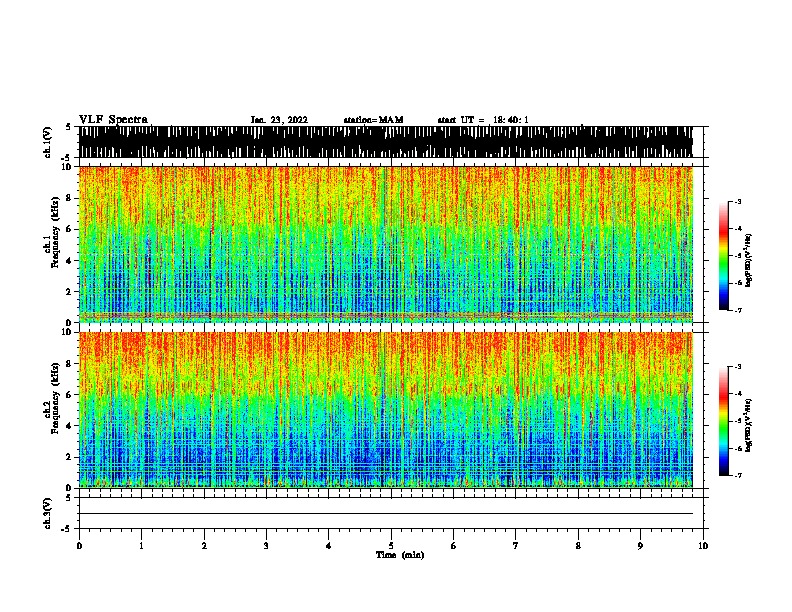Click time axis tick label "5"
The image size is (792, 612).
[391, 546]
